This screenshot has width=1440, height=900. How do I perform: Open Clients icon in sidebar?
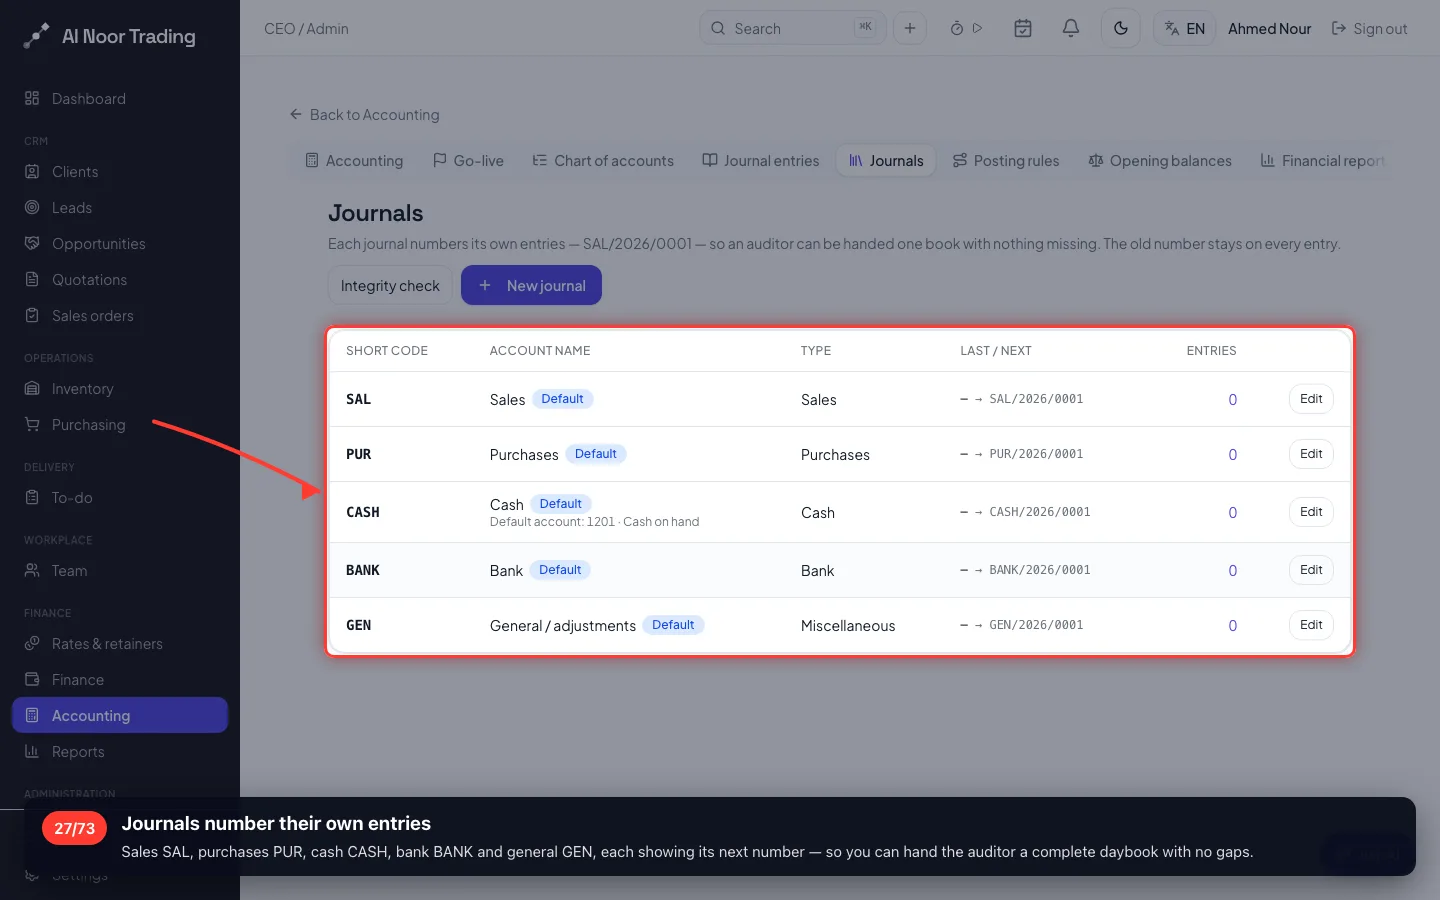(x=32, y=171)
